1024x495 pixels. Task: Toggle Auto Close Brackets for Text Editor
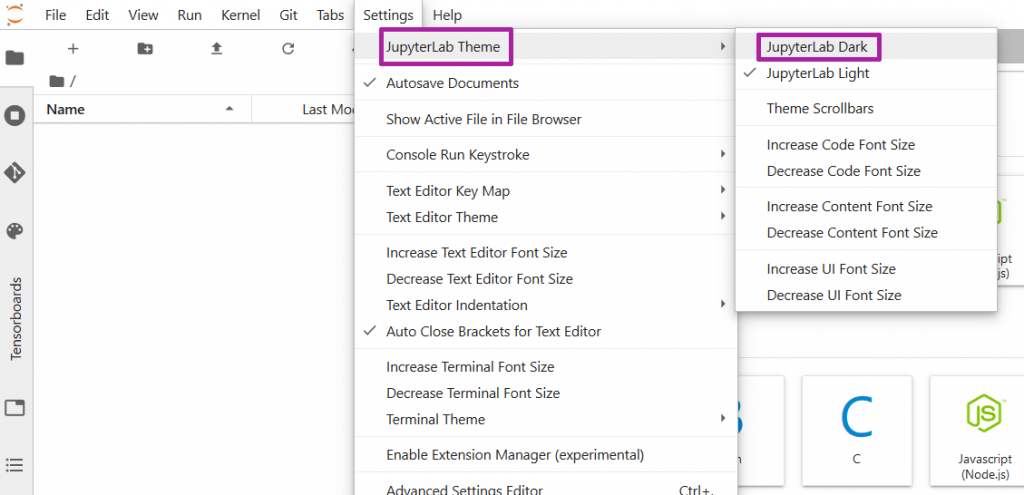click(x=546, y=331)
